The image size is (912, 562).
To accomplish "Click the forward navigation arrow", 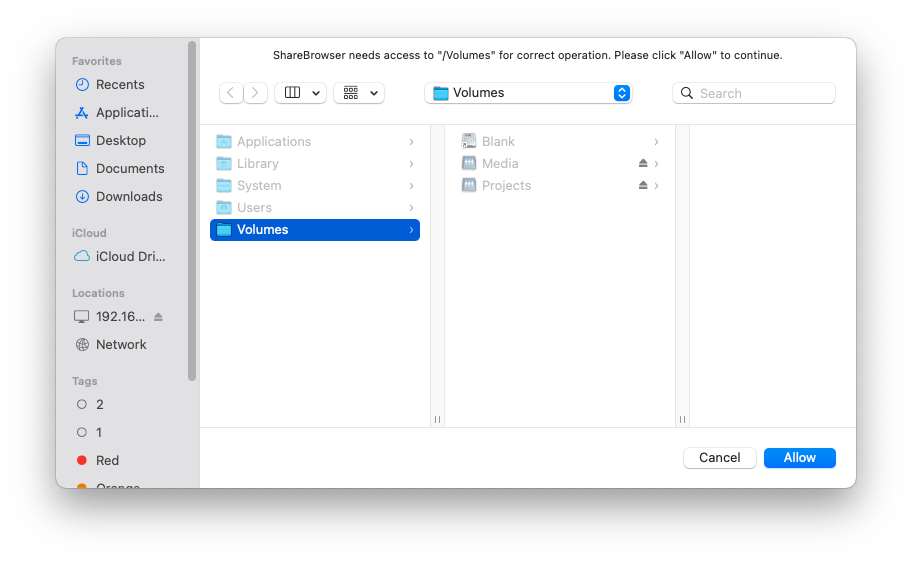I will tap(256, 93).
